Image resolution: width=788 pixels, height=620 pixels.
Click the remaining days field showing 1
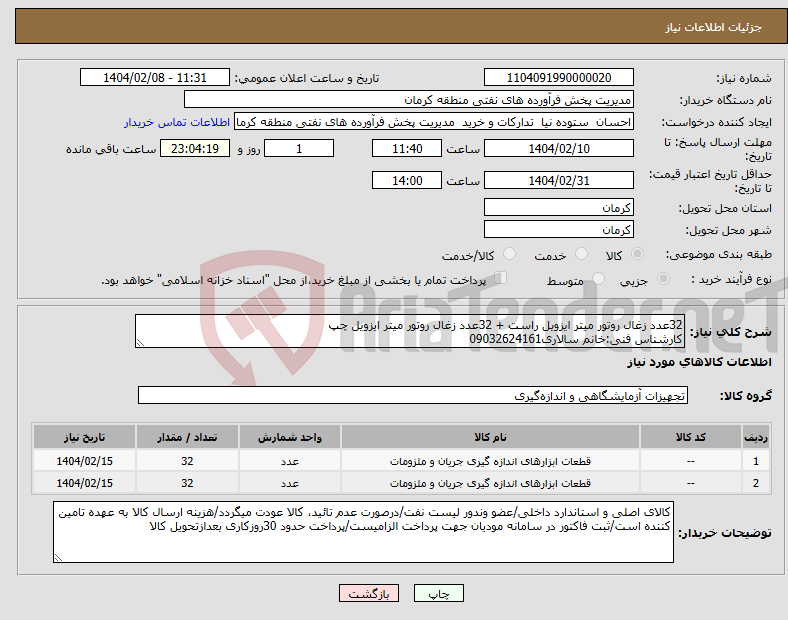point(299,148)
